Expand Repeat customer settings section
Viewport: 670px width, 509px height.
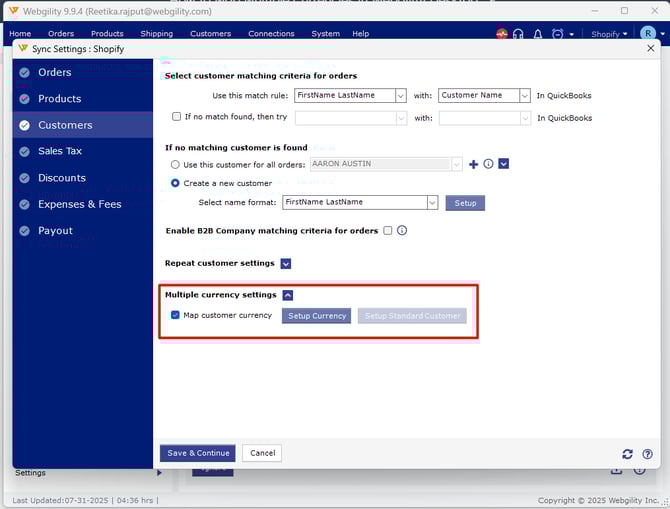pos(285,264)
